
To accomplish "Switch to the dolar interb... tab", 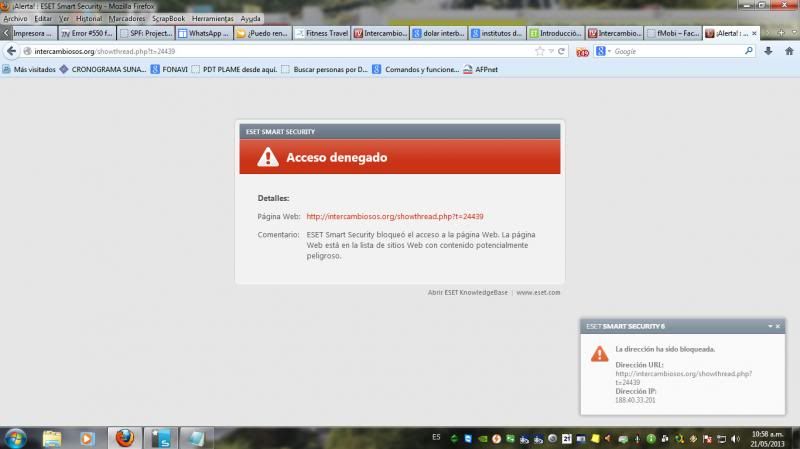I will [439, 33].
